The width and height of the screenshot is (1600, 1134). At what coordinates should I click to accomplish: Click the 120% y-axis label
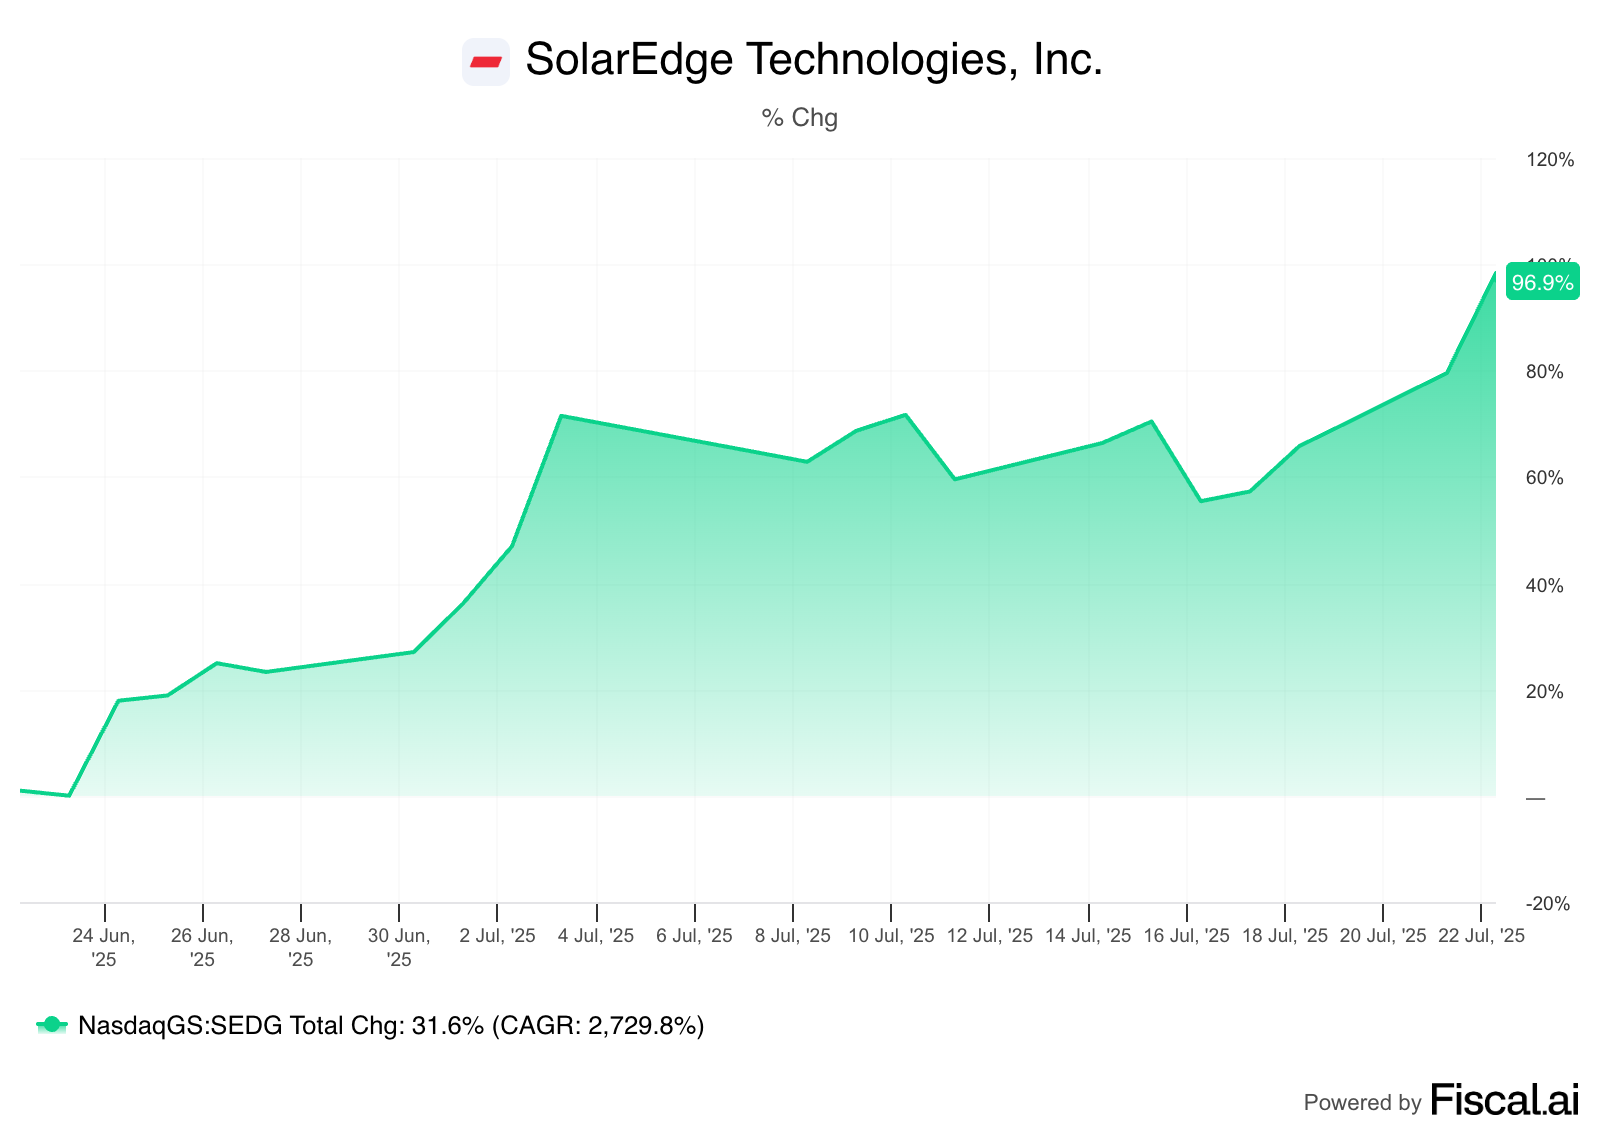1550,160
